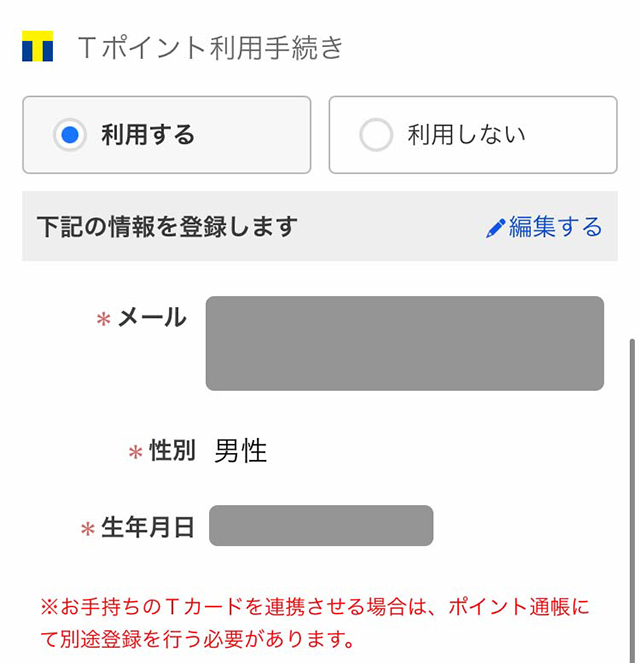640x663 pixels.
Task: Focus the grey メール input field
Action: pos(404,343)
